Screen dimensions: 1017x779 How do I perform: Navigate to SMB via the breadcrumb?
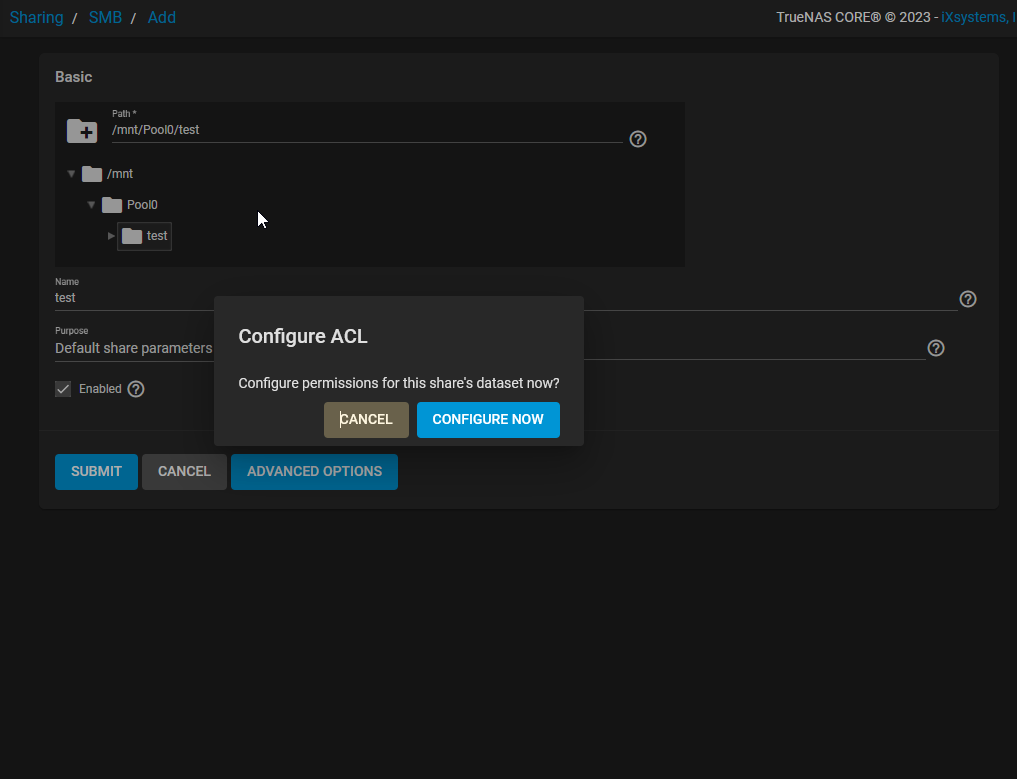[105, 17]
